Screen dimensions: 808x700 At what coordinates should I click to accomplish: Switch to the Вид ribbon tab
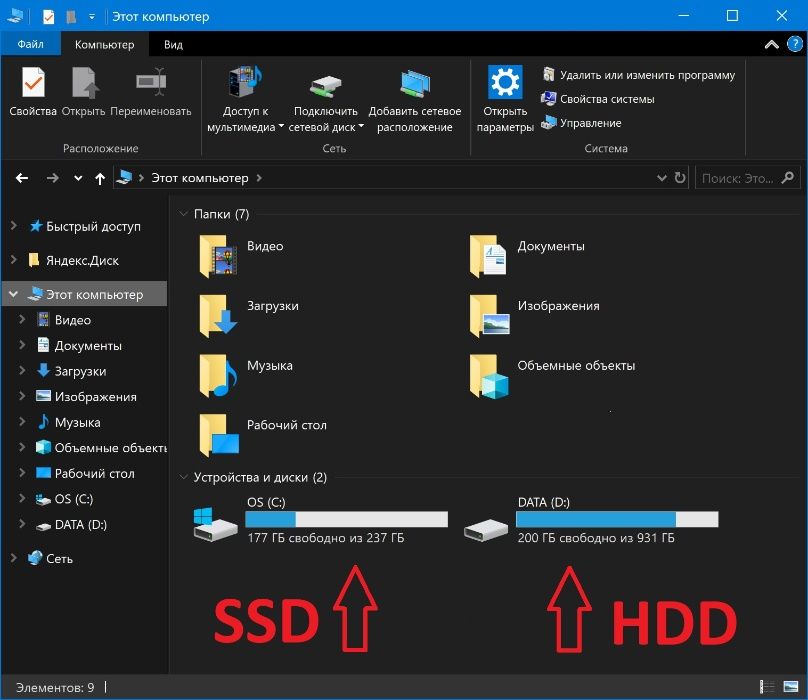174,44
